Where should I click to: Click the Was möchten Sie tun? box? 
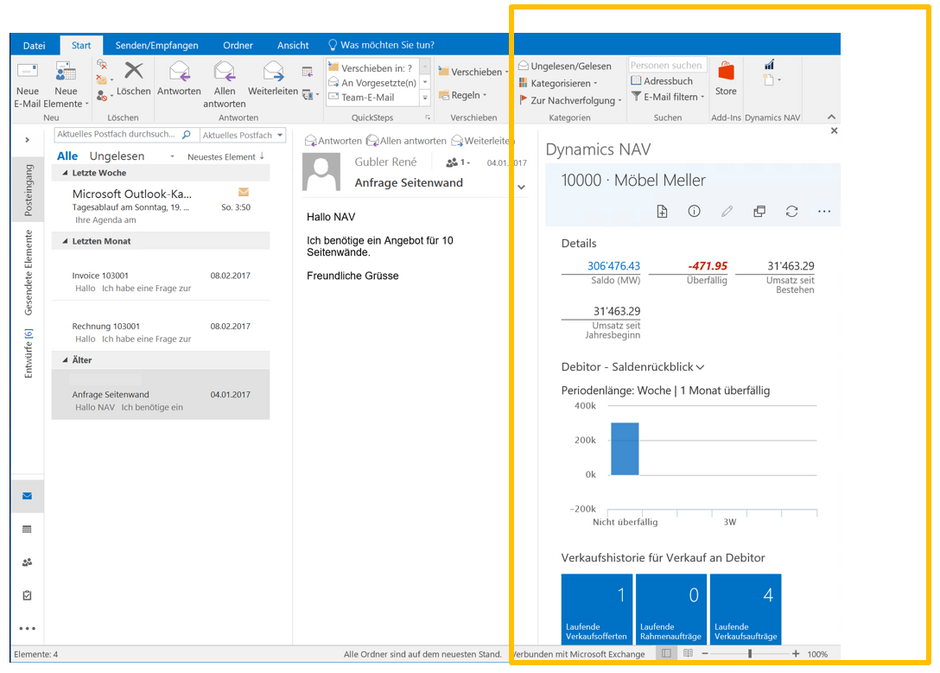[381, 45]
